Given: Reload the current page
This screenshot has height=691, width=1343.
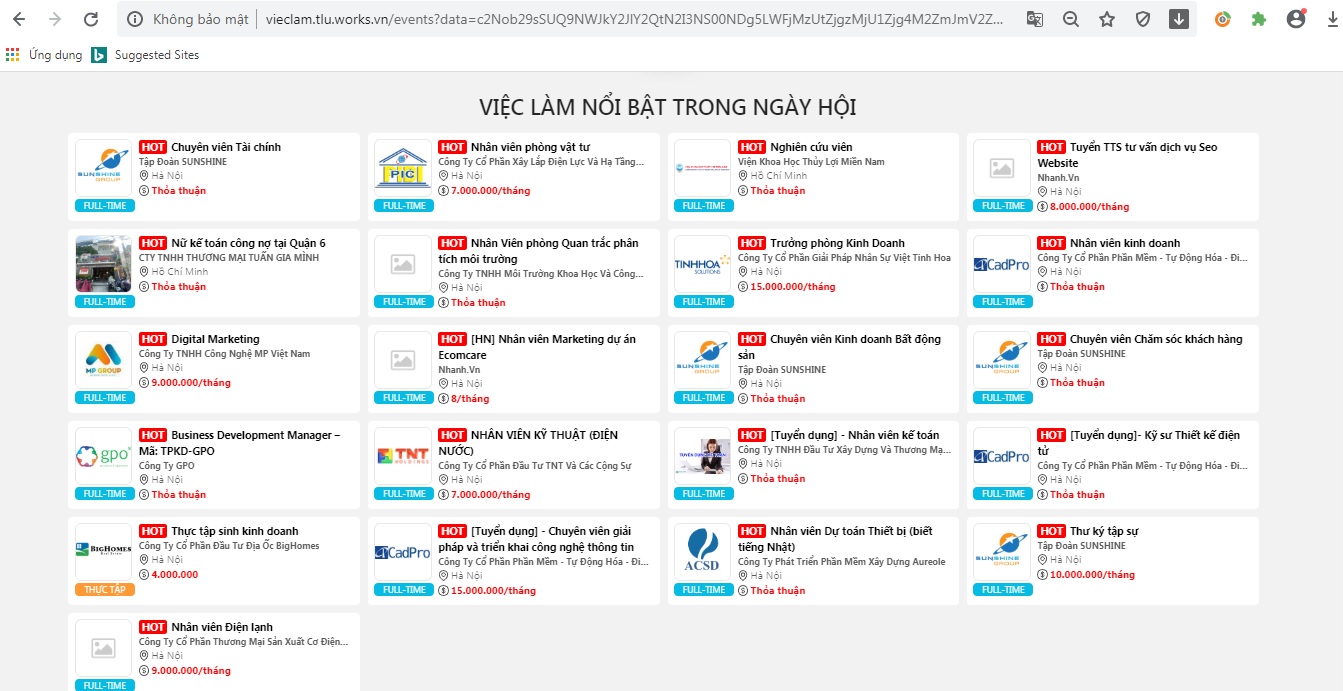Looking at the screenshot, I should pos(91,19).
